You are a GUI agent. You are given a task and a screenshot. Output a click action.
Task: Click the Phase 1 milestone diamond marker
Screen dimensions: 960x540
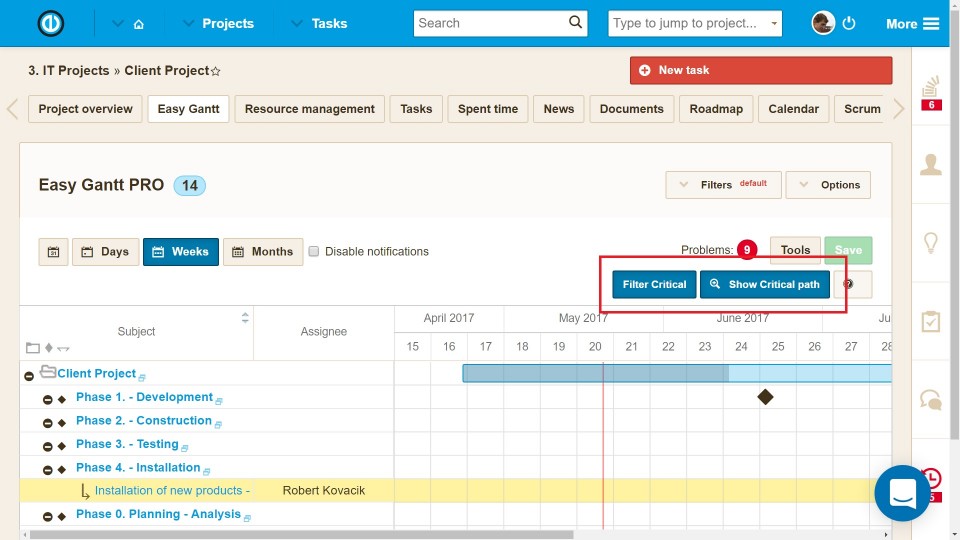click(x=765, y=397)
